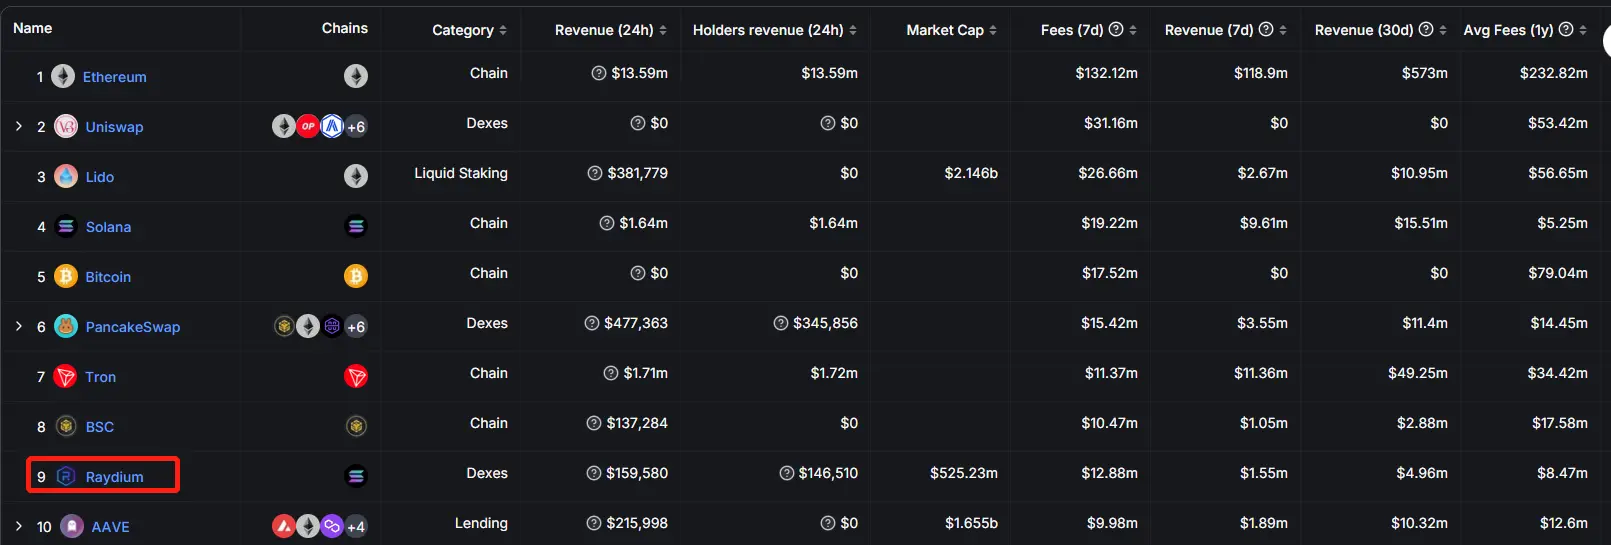Open the Raydium protocol link

(x=114, y=477)
